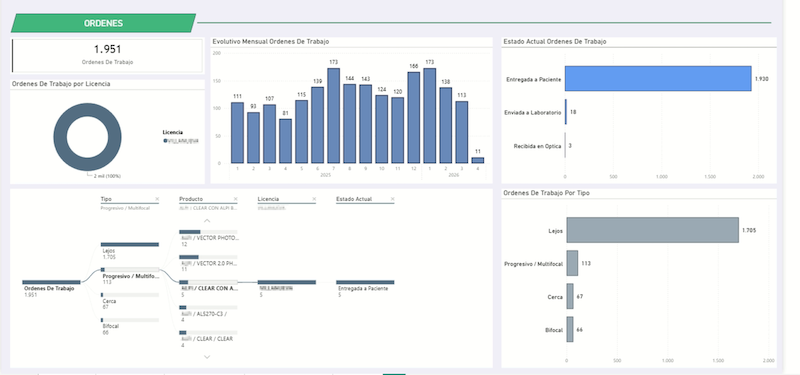Image resolution: width=800 pixels, height=375 pixels.
Task: Select the bar with value 113 in monthly chart
Action: (x=462, y=132)
